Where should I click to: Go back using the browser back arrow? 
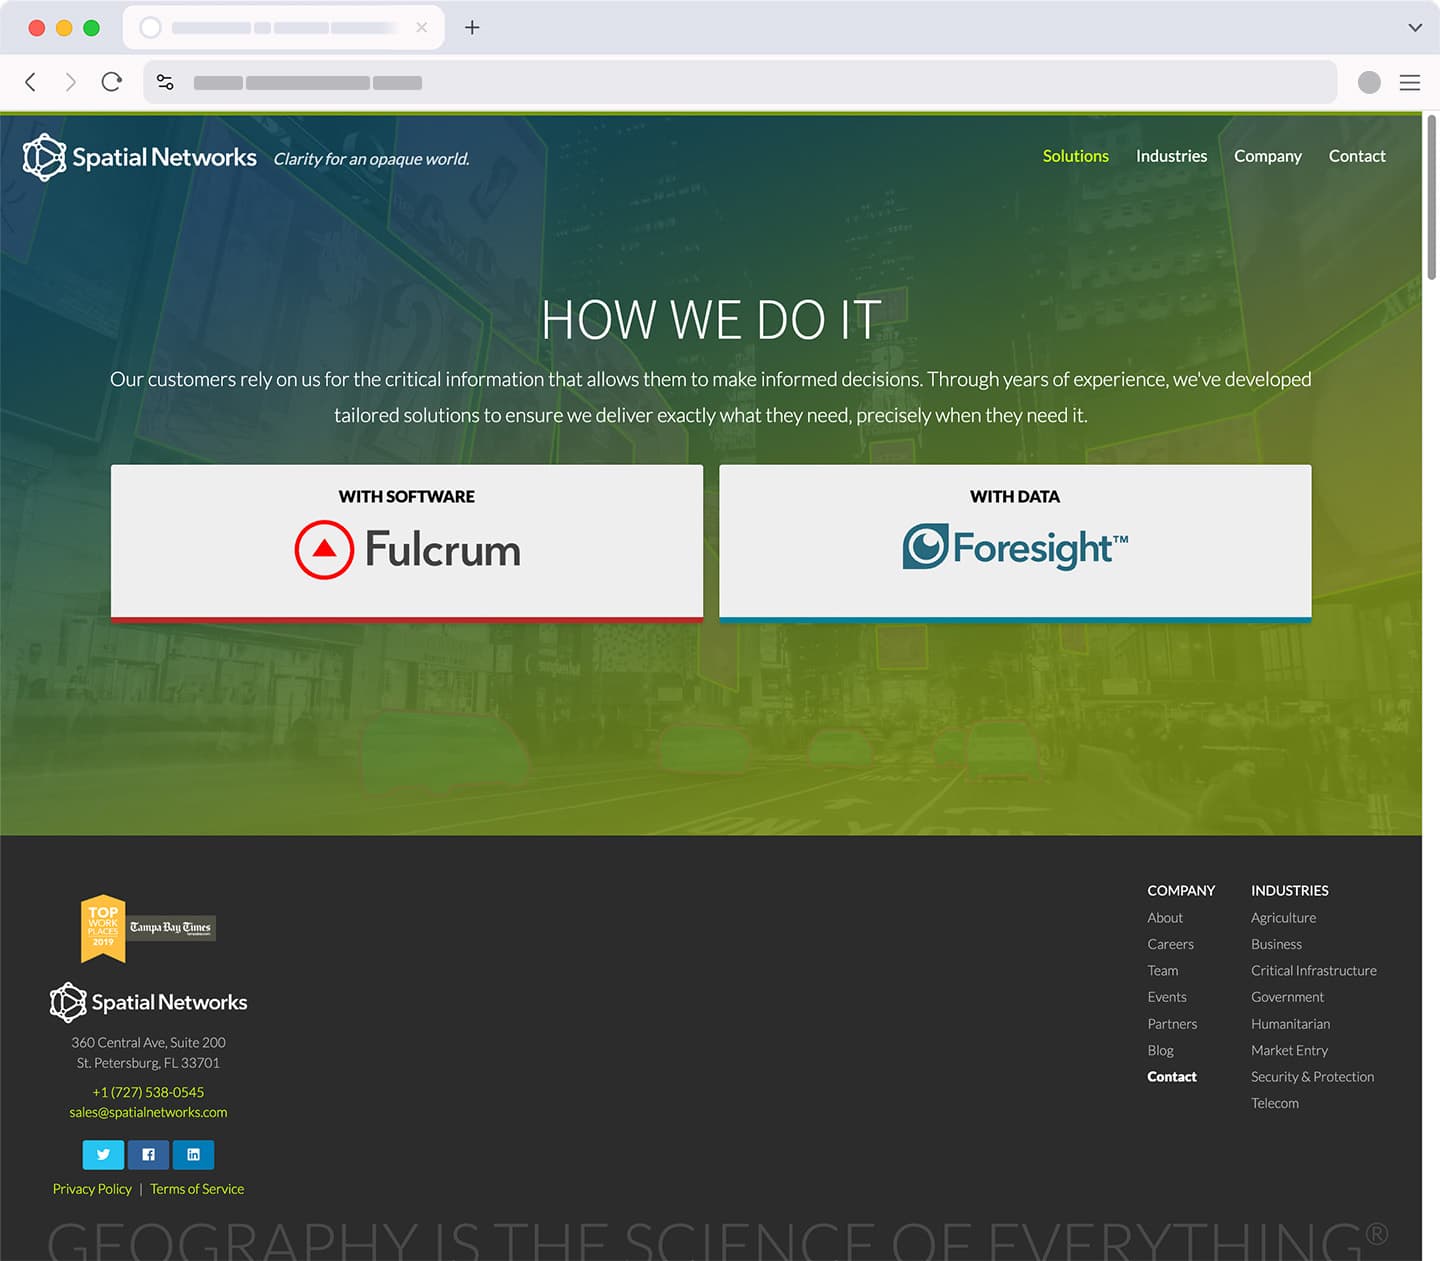tap(30, 82)
